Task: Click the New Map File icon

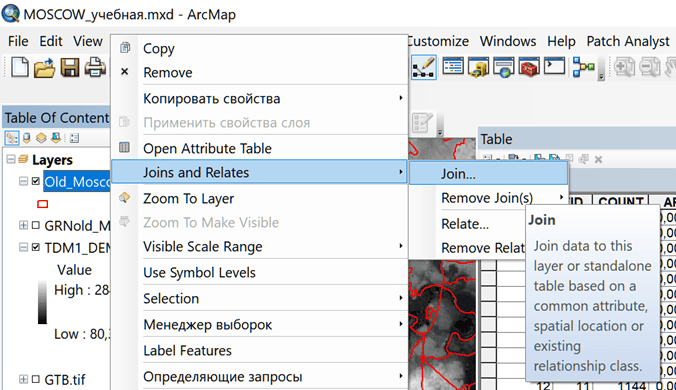Action: [x=19, y=68]
